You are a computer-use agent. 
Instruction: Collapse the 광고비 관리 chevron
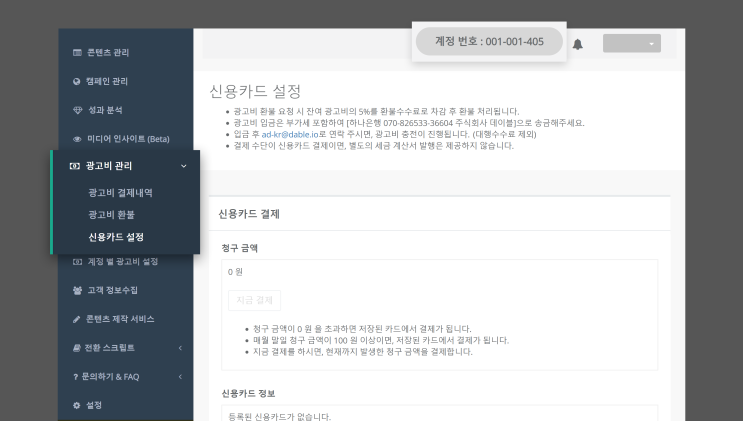(x=183, y=166)
